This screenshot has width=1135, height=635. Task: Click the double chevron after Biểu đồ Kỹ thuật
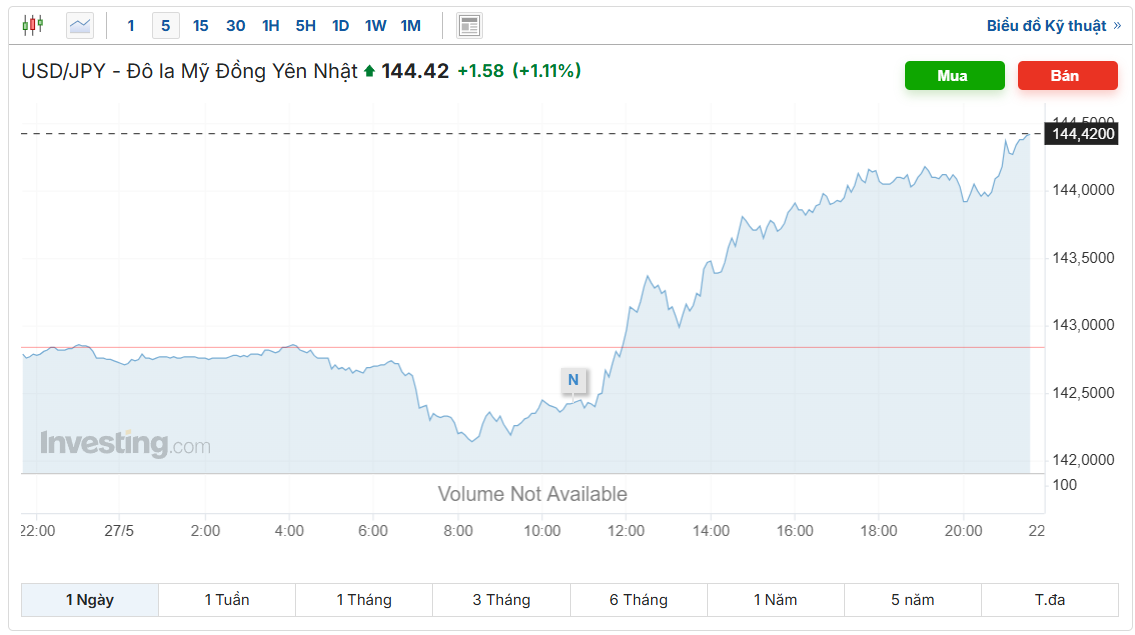1117,25
